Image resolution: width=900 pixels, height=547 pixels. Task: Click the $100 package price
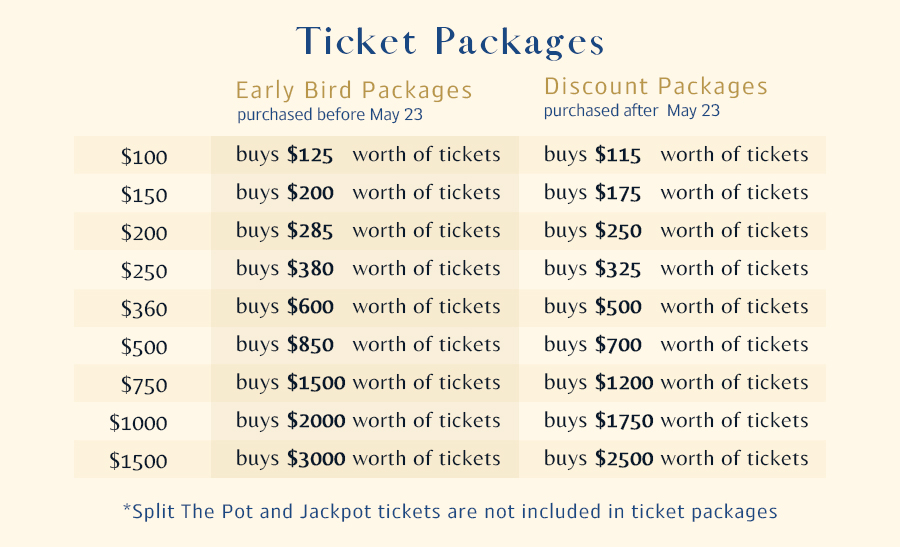click(x=144, y=157)
